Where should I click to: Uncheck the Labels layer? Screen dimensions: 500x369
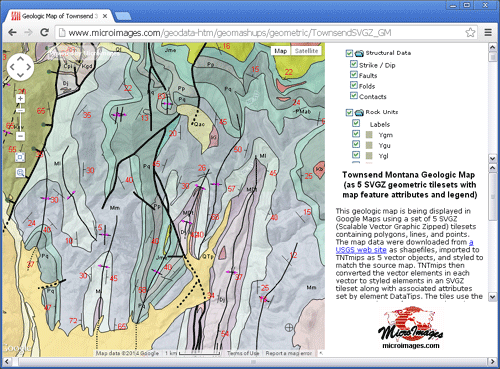click(356, 123)
